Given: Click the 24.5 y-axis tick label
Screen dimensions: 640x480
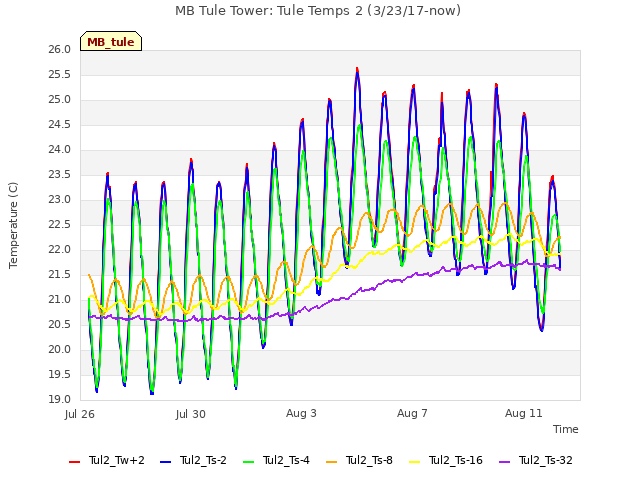Looking at the screenshot, I should [60, 125].
